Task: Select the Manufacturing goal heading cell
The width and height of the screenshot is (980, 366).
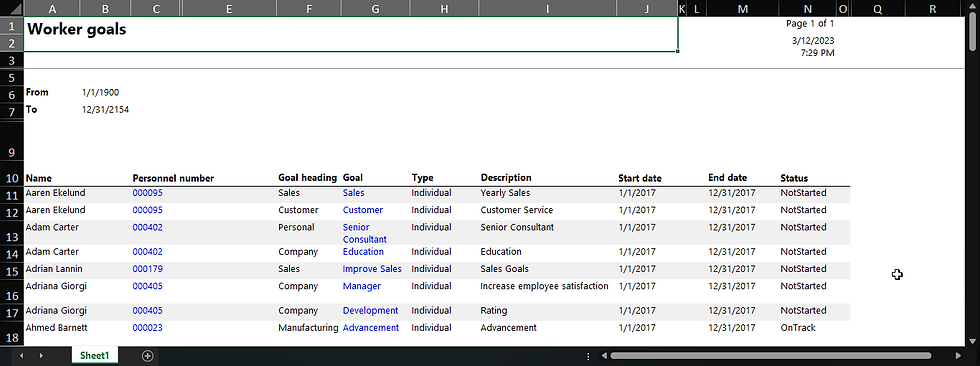Action: (x=308, y=327)
